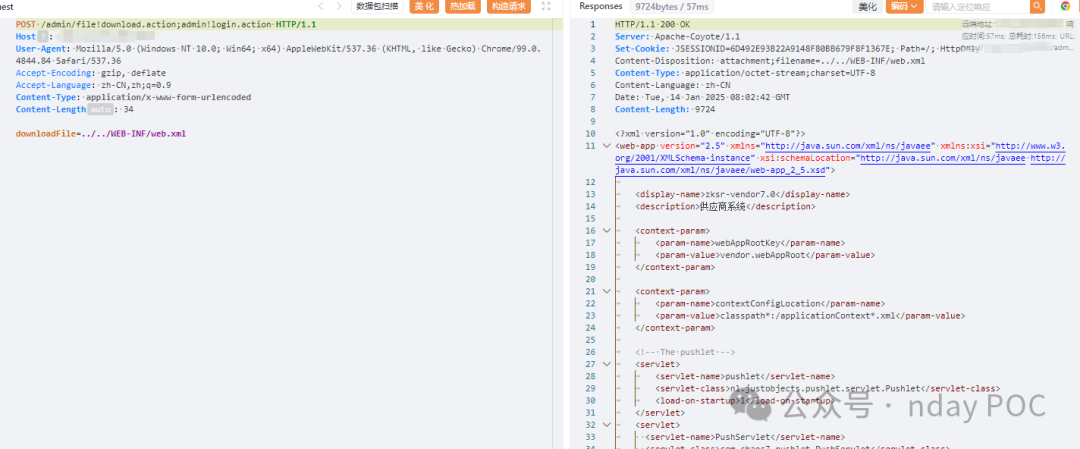Click the param-name webAppRootKey line
Viewport: 1080px width, 449px height.
(x=750, y=243)
